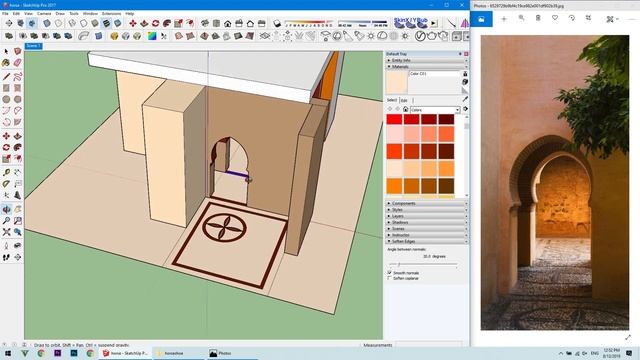Click the rotate icon in Photos

(571, 18)
